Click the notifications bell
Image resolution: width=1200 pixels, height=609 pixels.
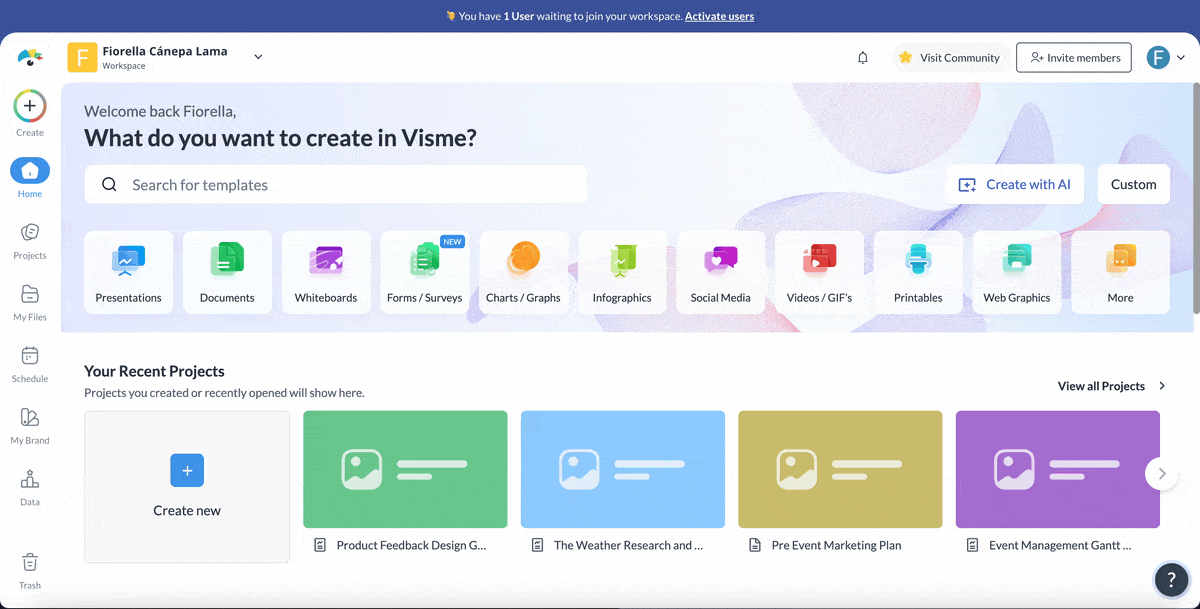tap(862, 57)
